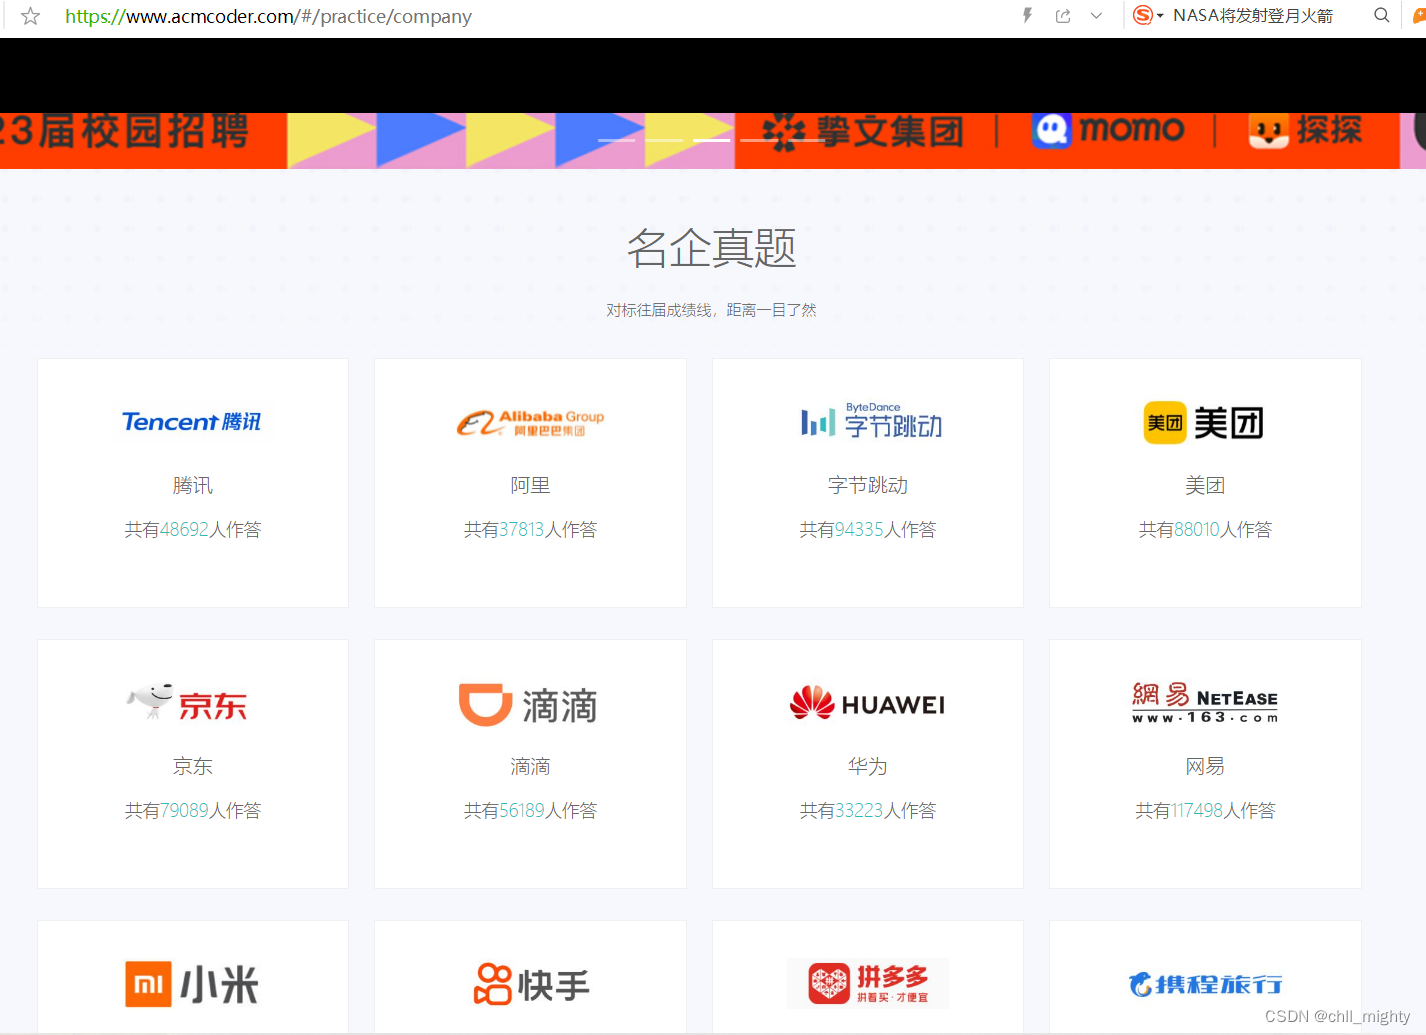This screenshot has width=1426, height=1035.
Task: Click the HUAWEI logo
Action: (x=868, y=703)
